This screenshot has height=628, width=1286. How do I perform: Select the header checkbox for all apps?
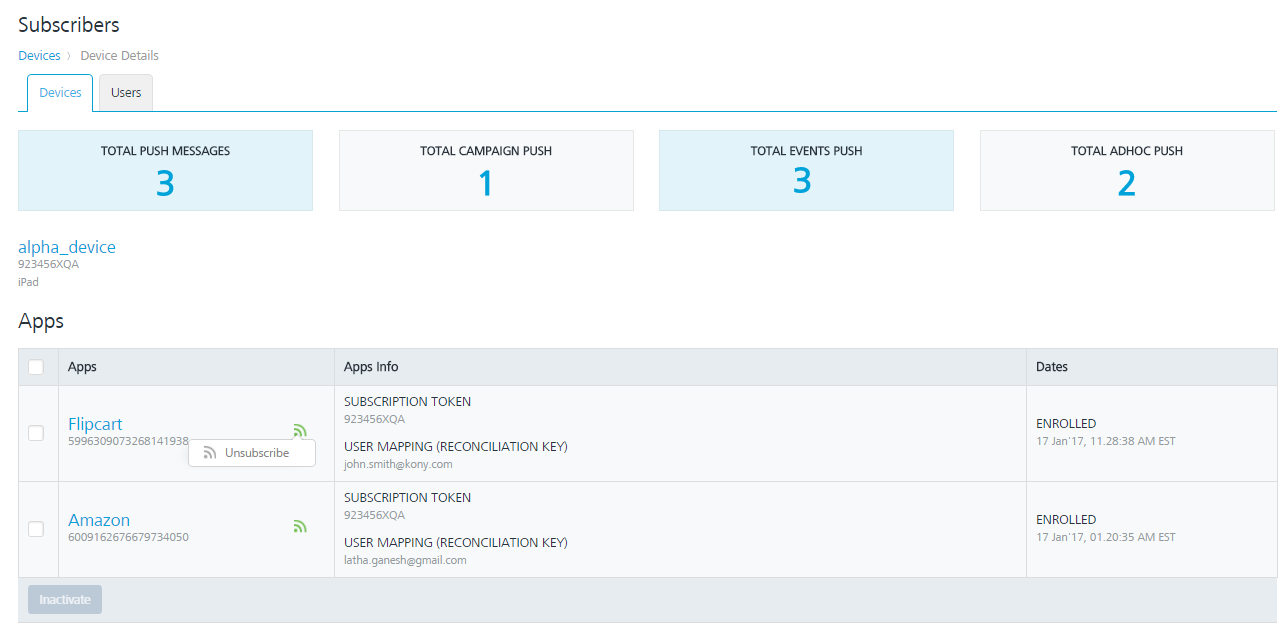36,367
